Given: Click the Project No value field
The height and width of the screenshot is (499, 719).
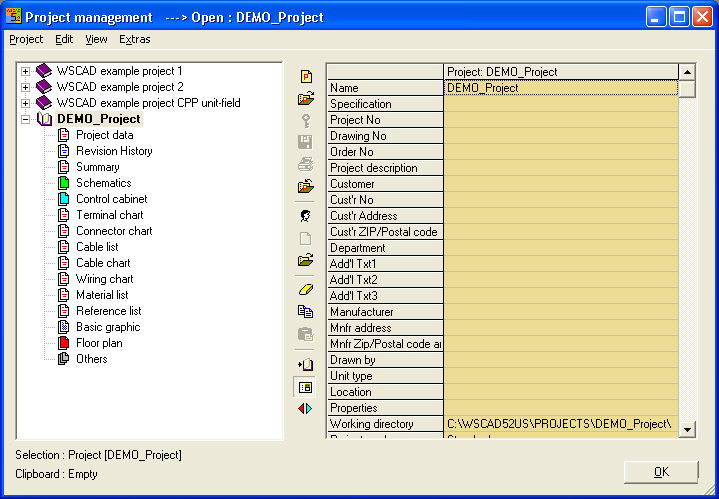Looking at the screenshot, I should [561, 120].
